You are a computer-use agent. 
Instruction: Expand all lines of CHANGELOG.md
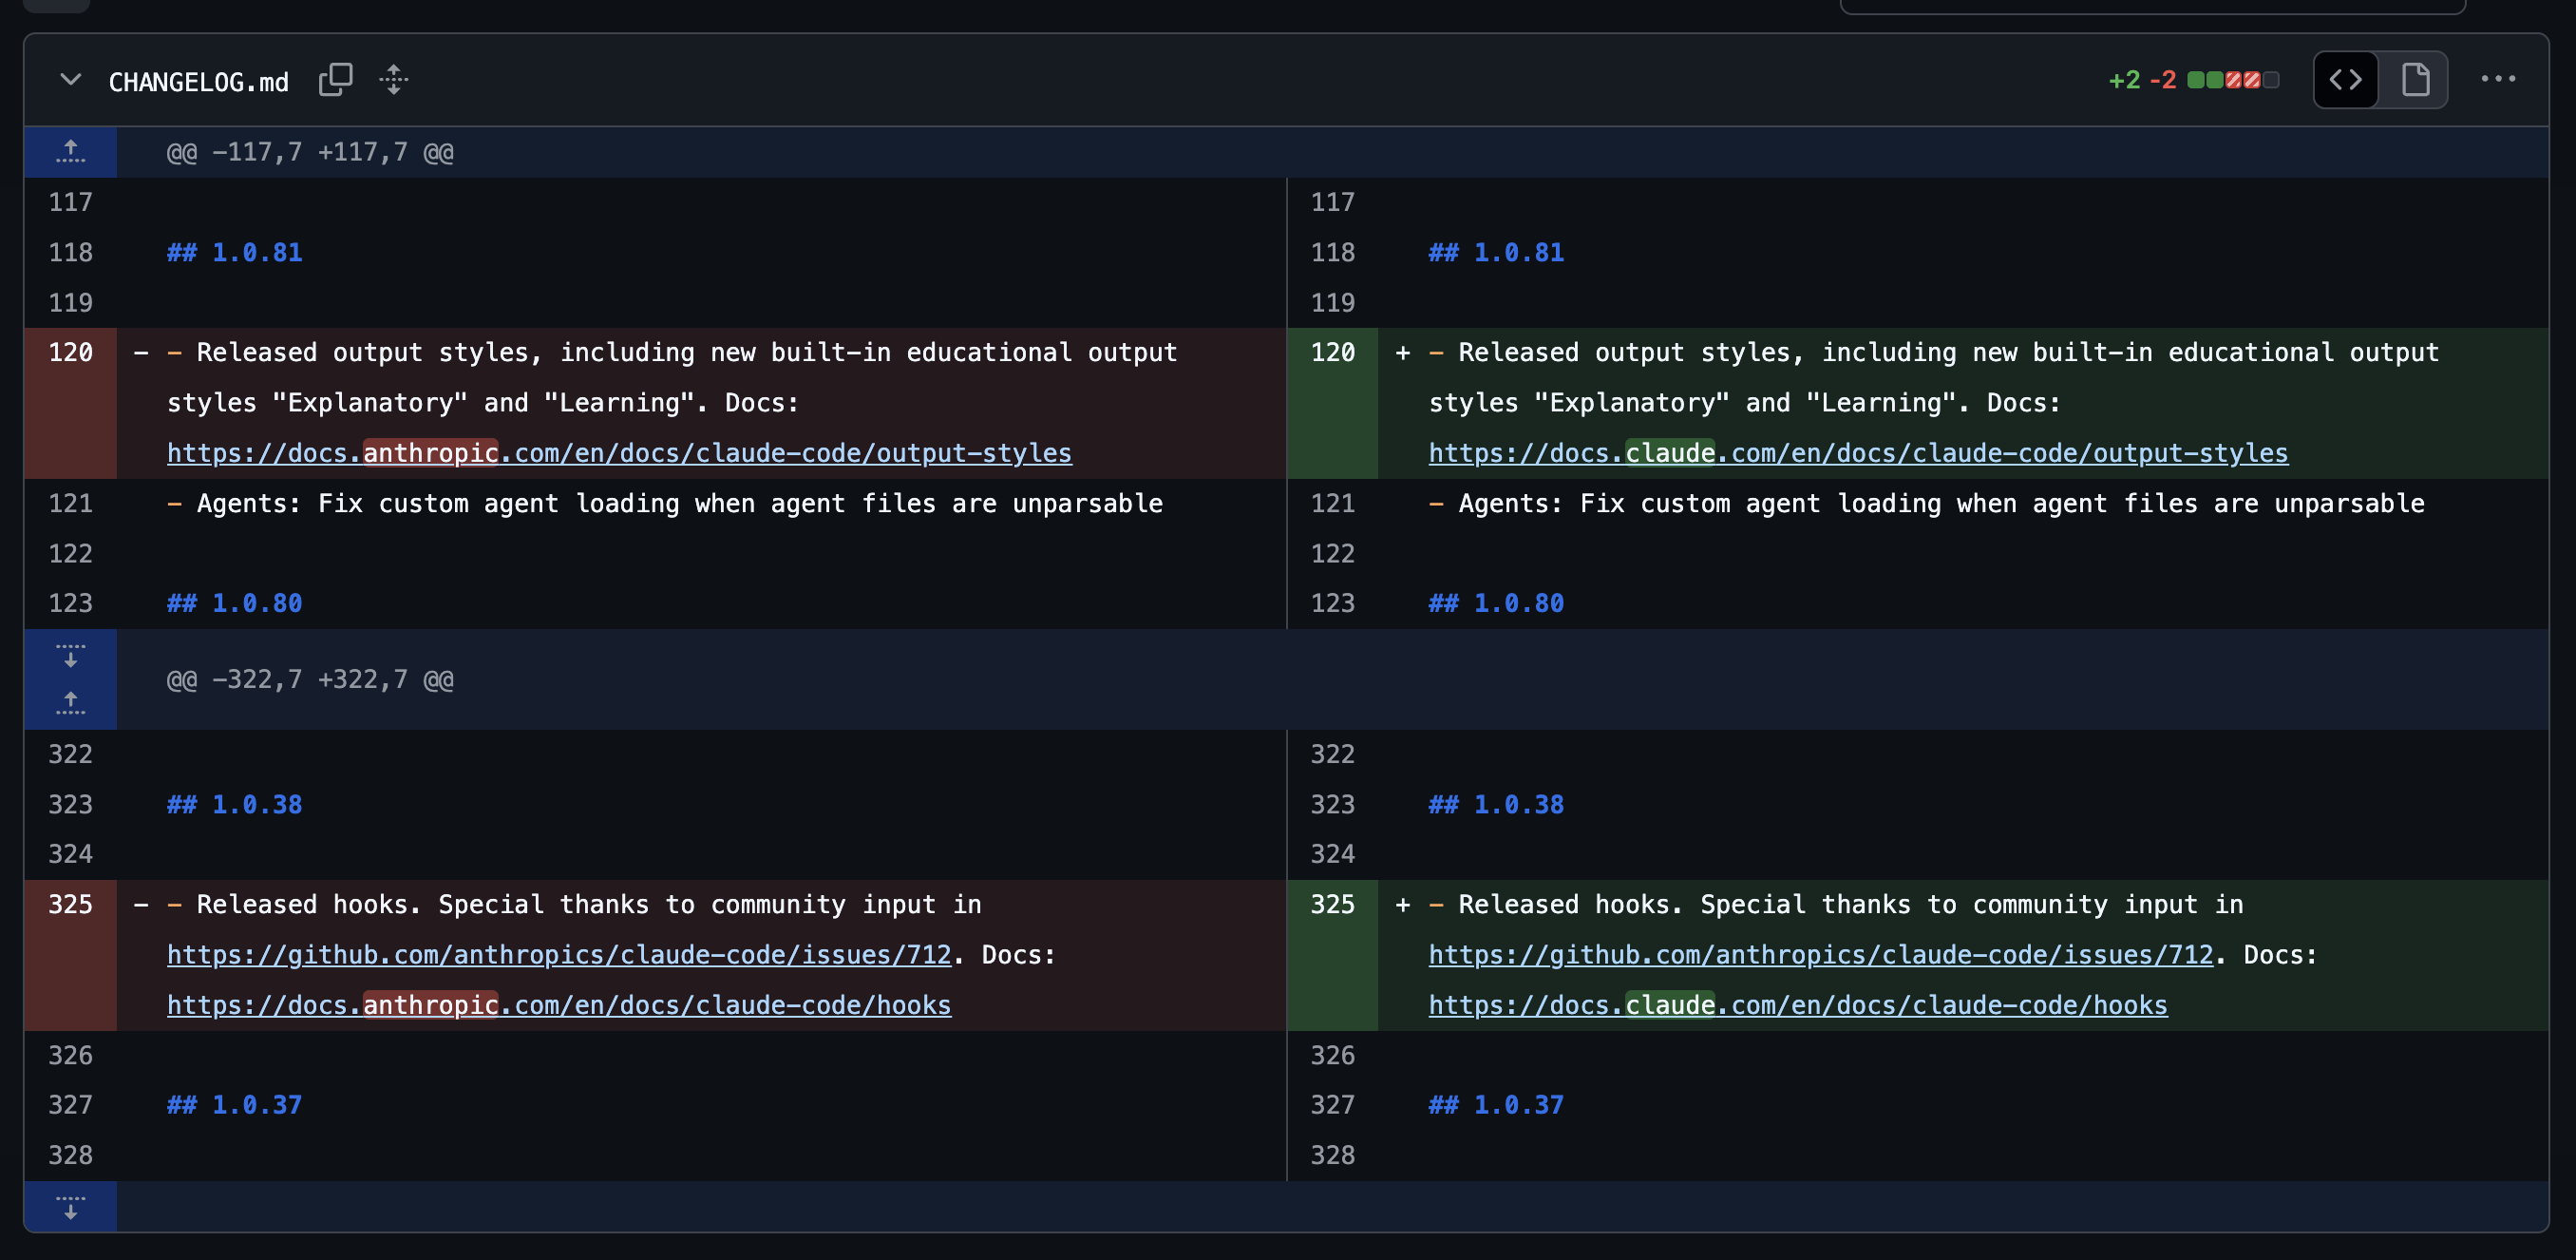coord(394,80)
